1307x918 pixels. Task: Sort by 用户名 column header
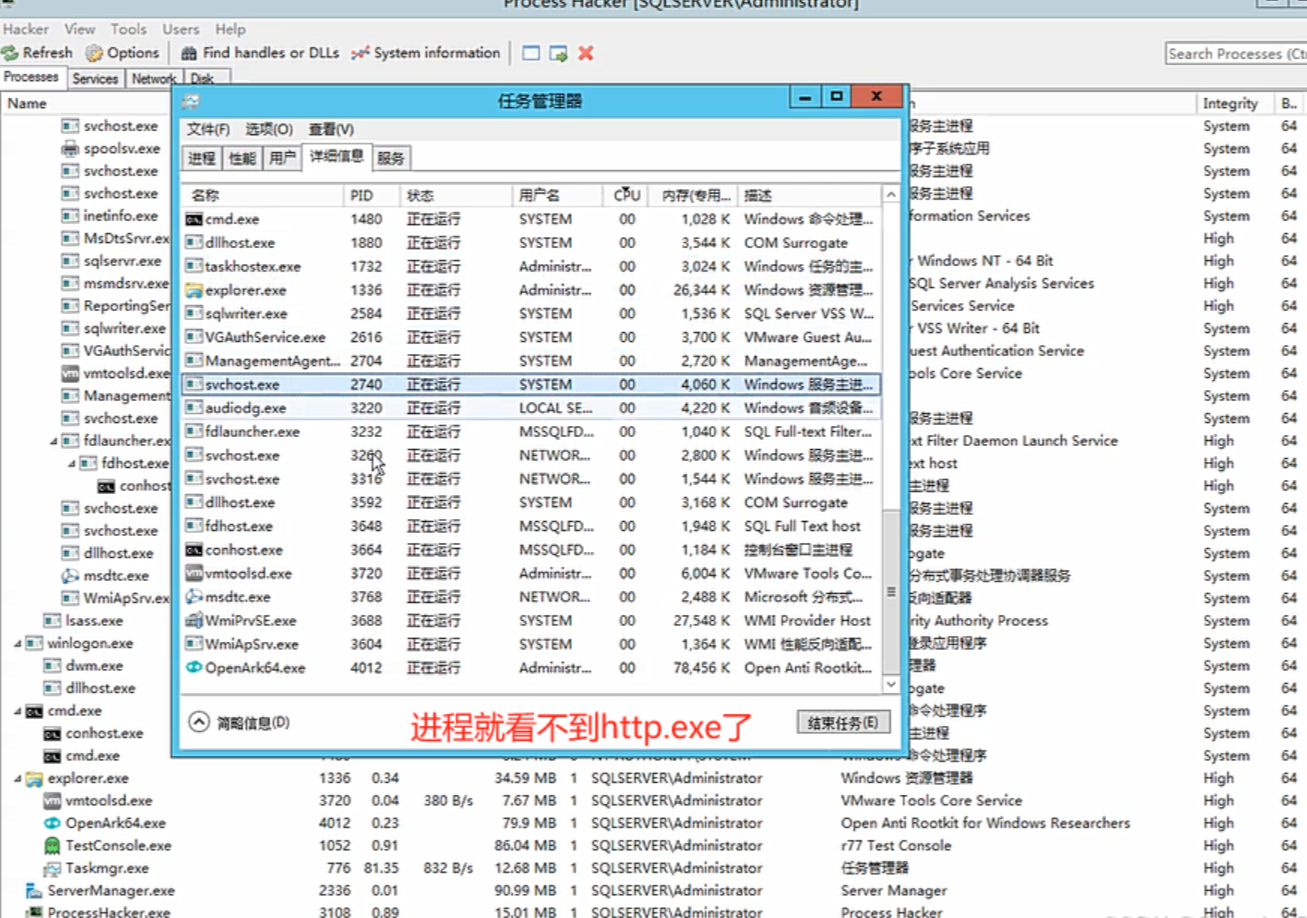557,196
